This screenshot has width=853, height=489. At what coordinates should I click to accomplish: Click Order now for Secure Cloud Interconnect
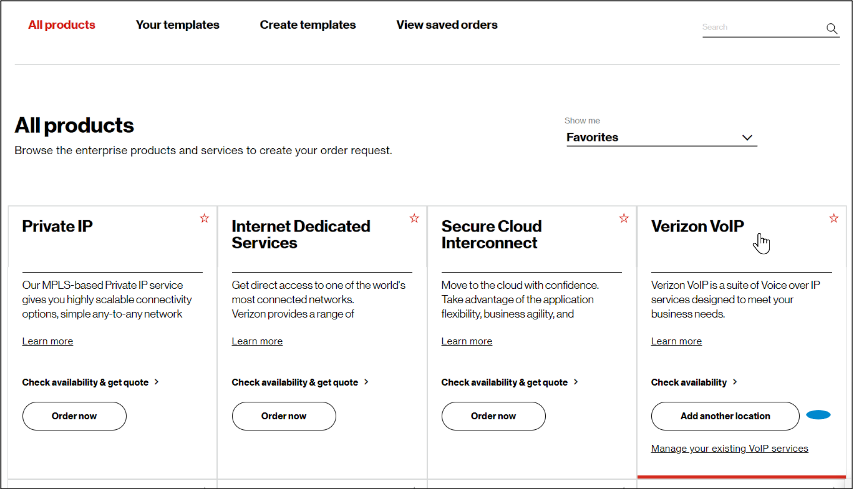point(493,416)
